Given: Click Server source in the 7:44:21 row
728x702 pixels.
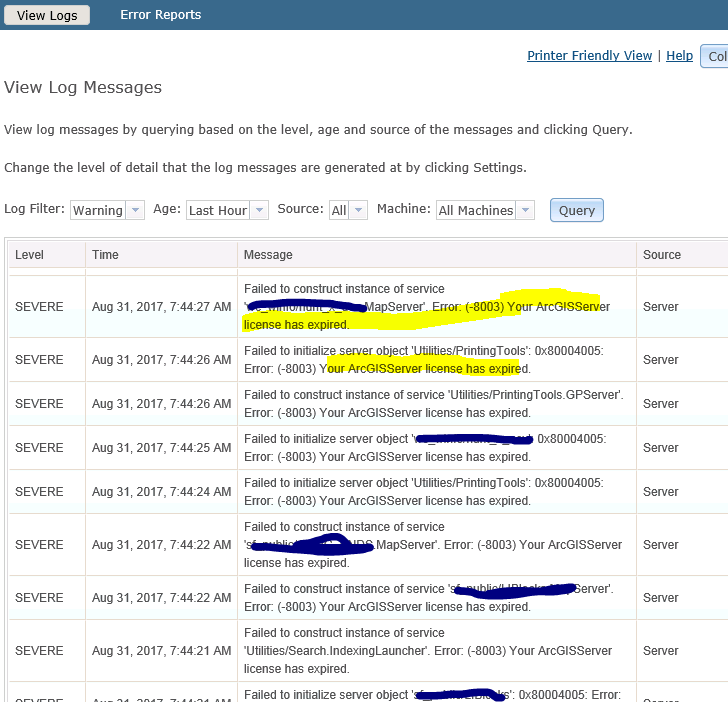Looking at the screenshot, I should click(x=660, y=651).
